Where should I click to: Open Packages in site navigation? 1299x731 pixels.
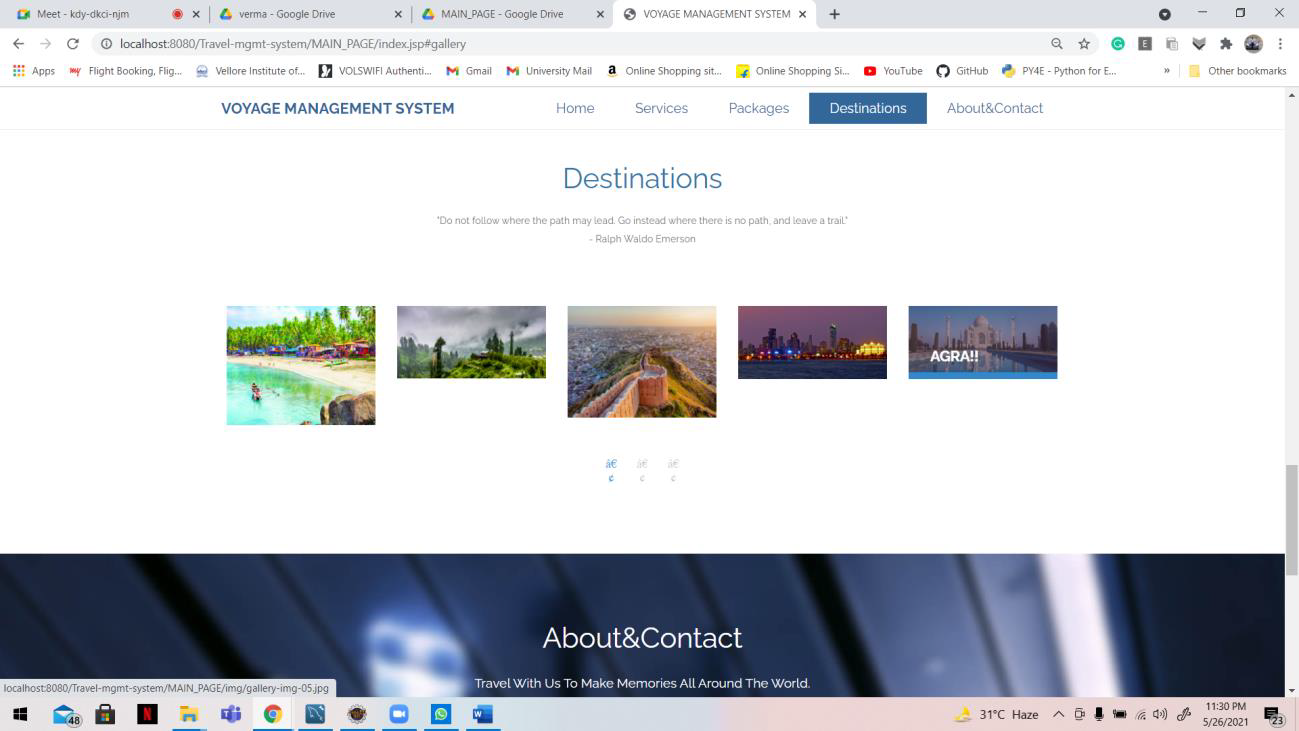pyautogui.click(x=759, y=108)
